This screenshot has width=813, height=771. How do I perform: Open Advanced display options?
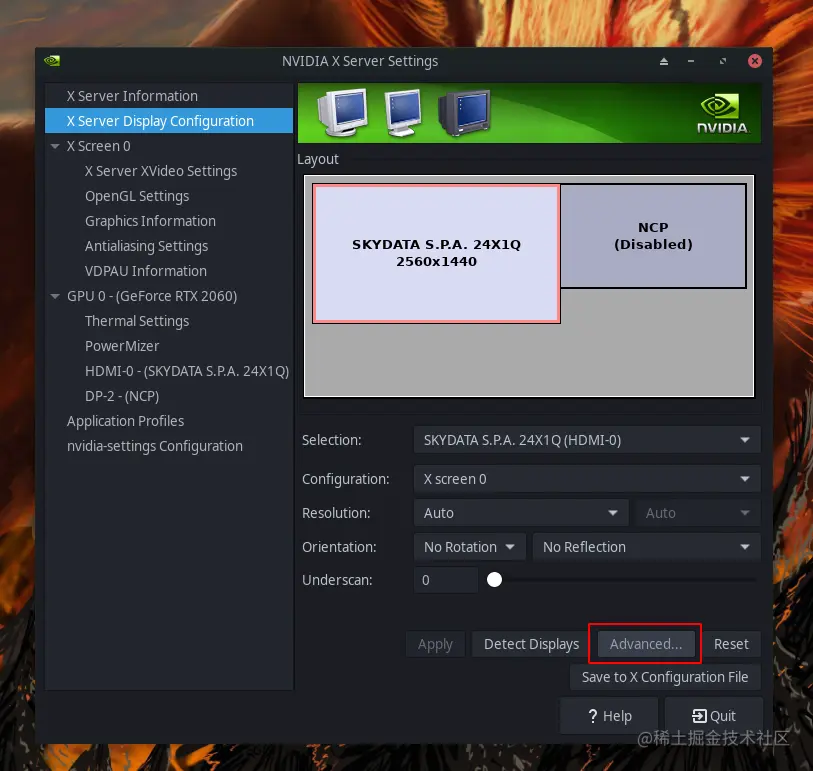click(x=646, y=644)
